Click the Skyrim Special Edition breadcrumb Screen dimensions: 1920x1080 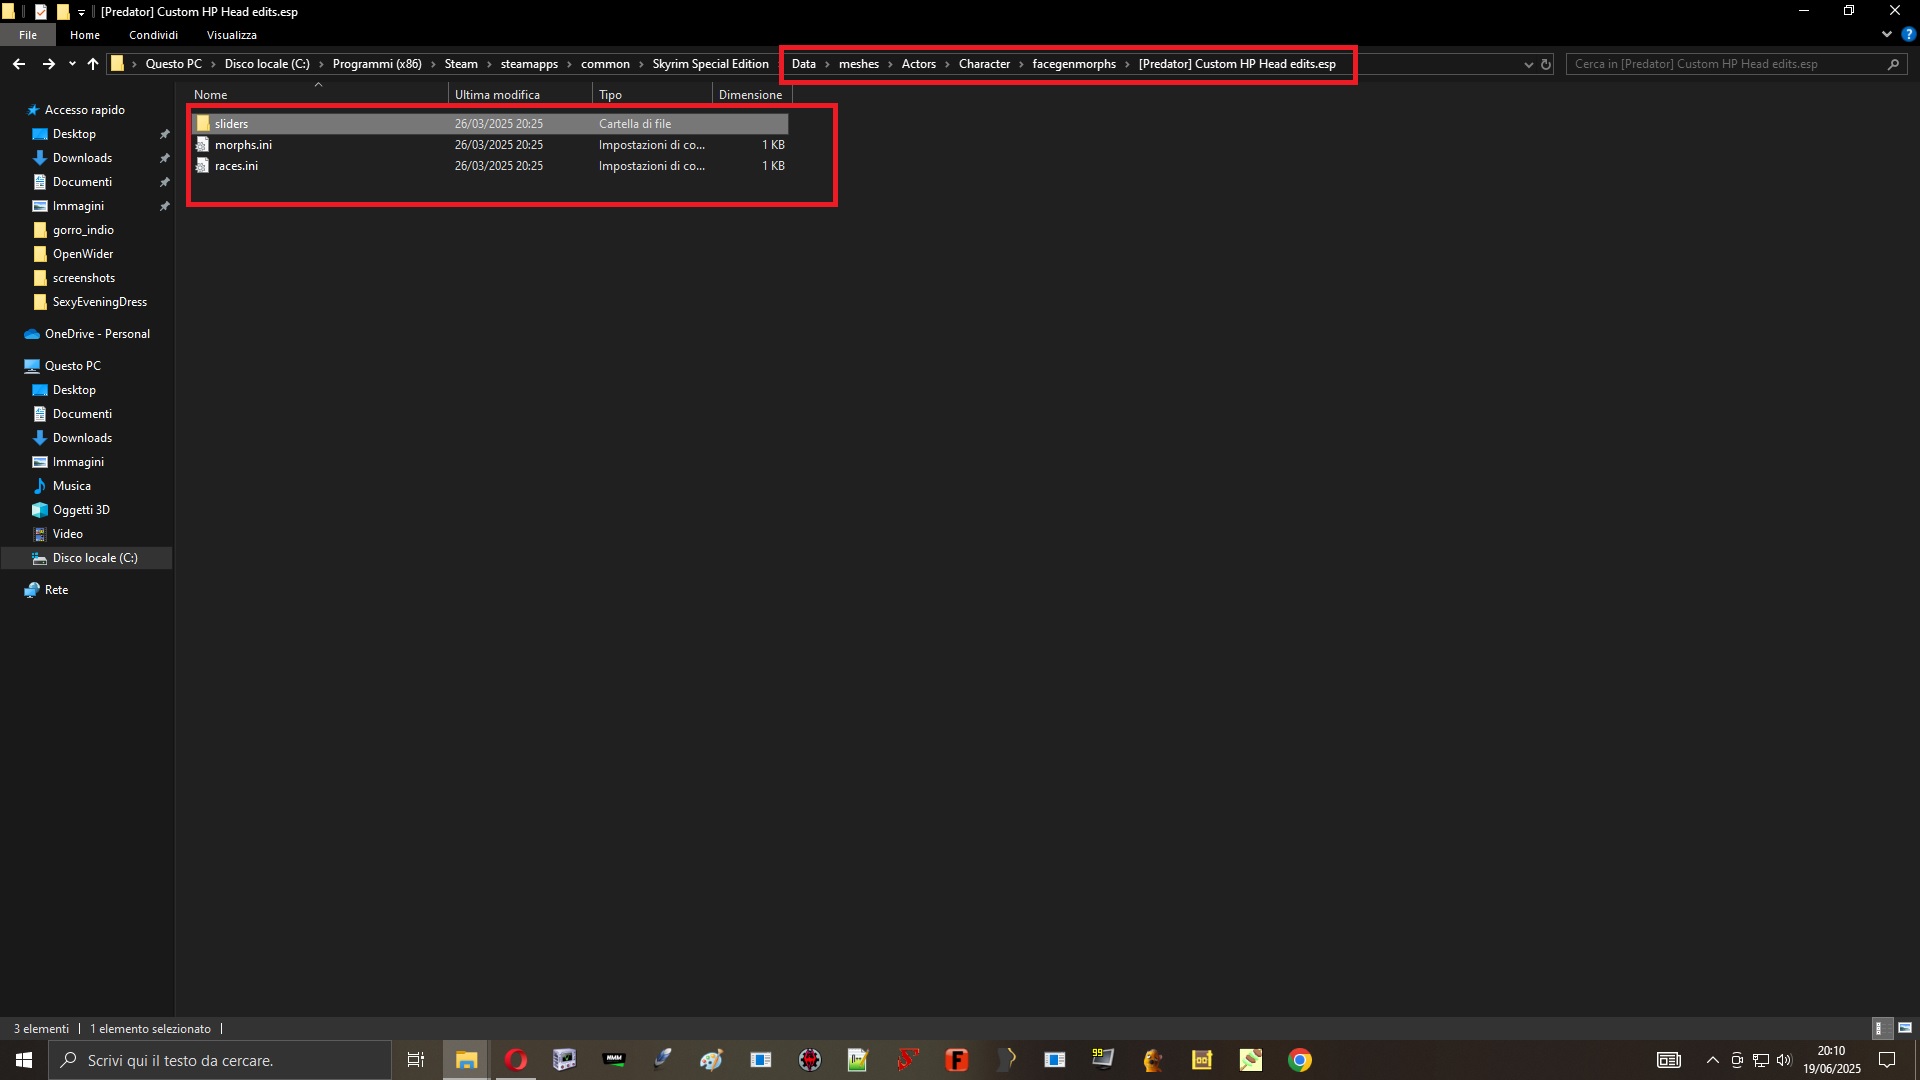click(710, 64)
